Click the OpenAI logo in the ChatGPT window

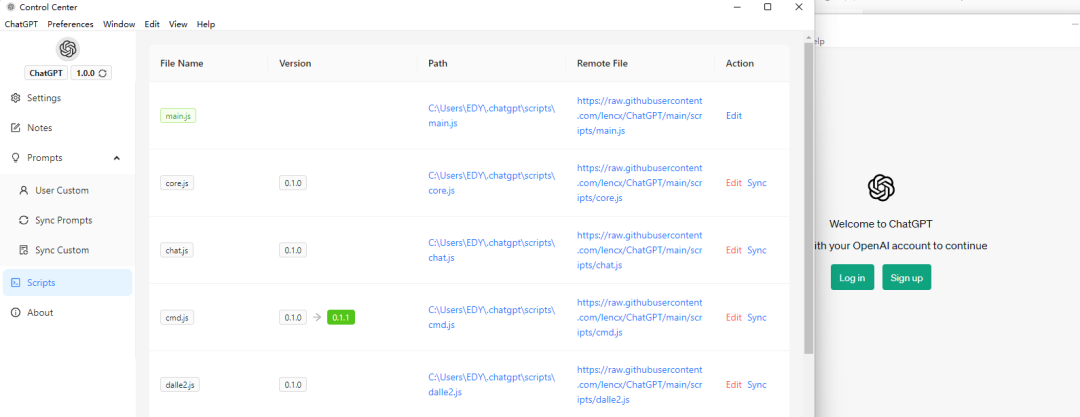click(x=881, y=187)
